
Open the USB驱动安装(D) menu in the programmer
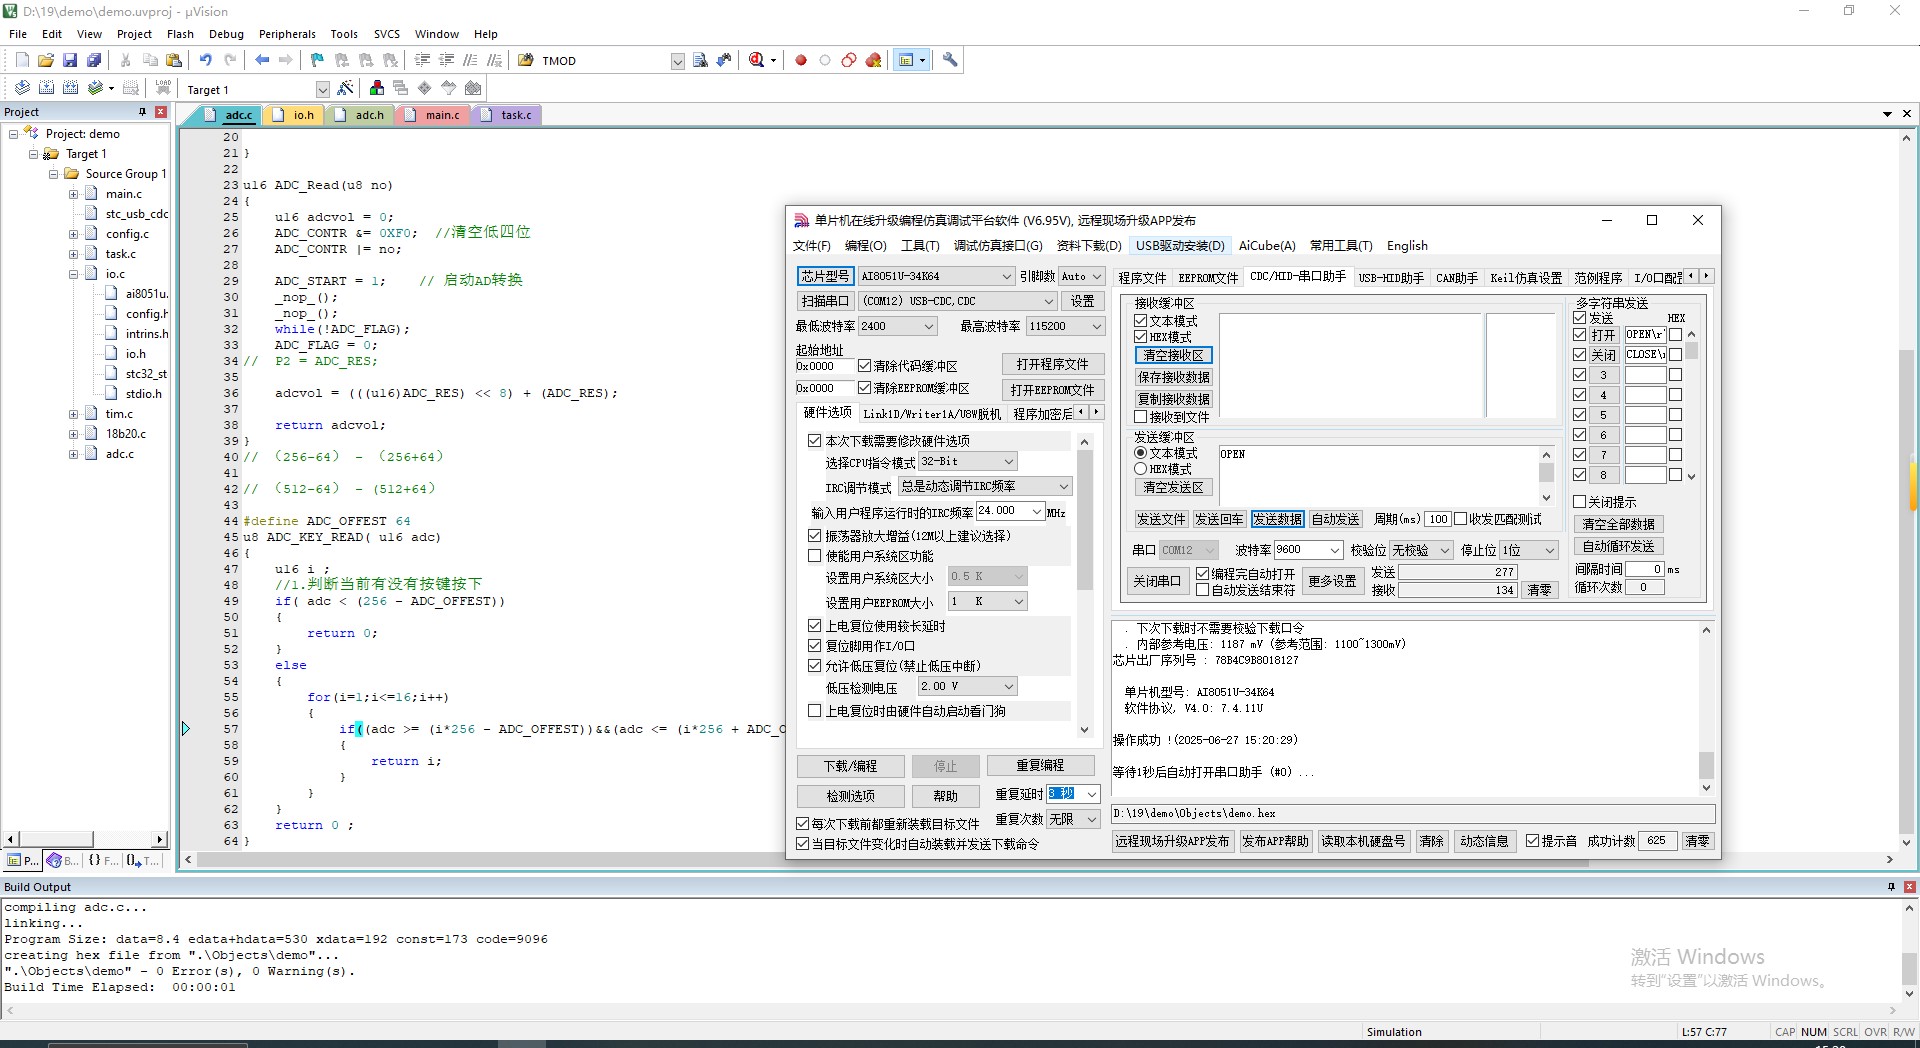pos(1179,245)
